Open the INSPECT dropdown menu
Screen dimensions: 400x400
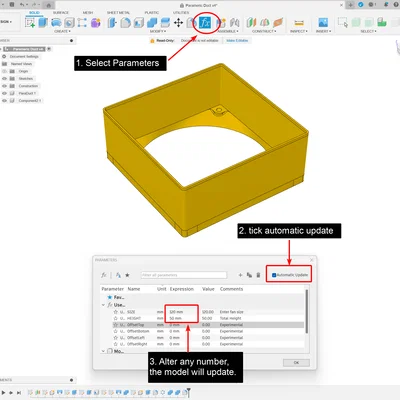[299, 31]
